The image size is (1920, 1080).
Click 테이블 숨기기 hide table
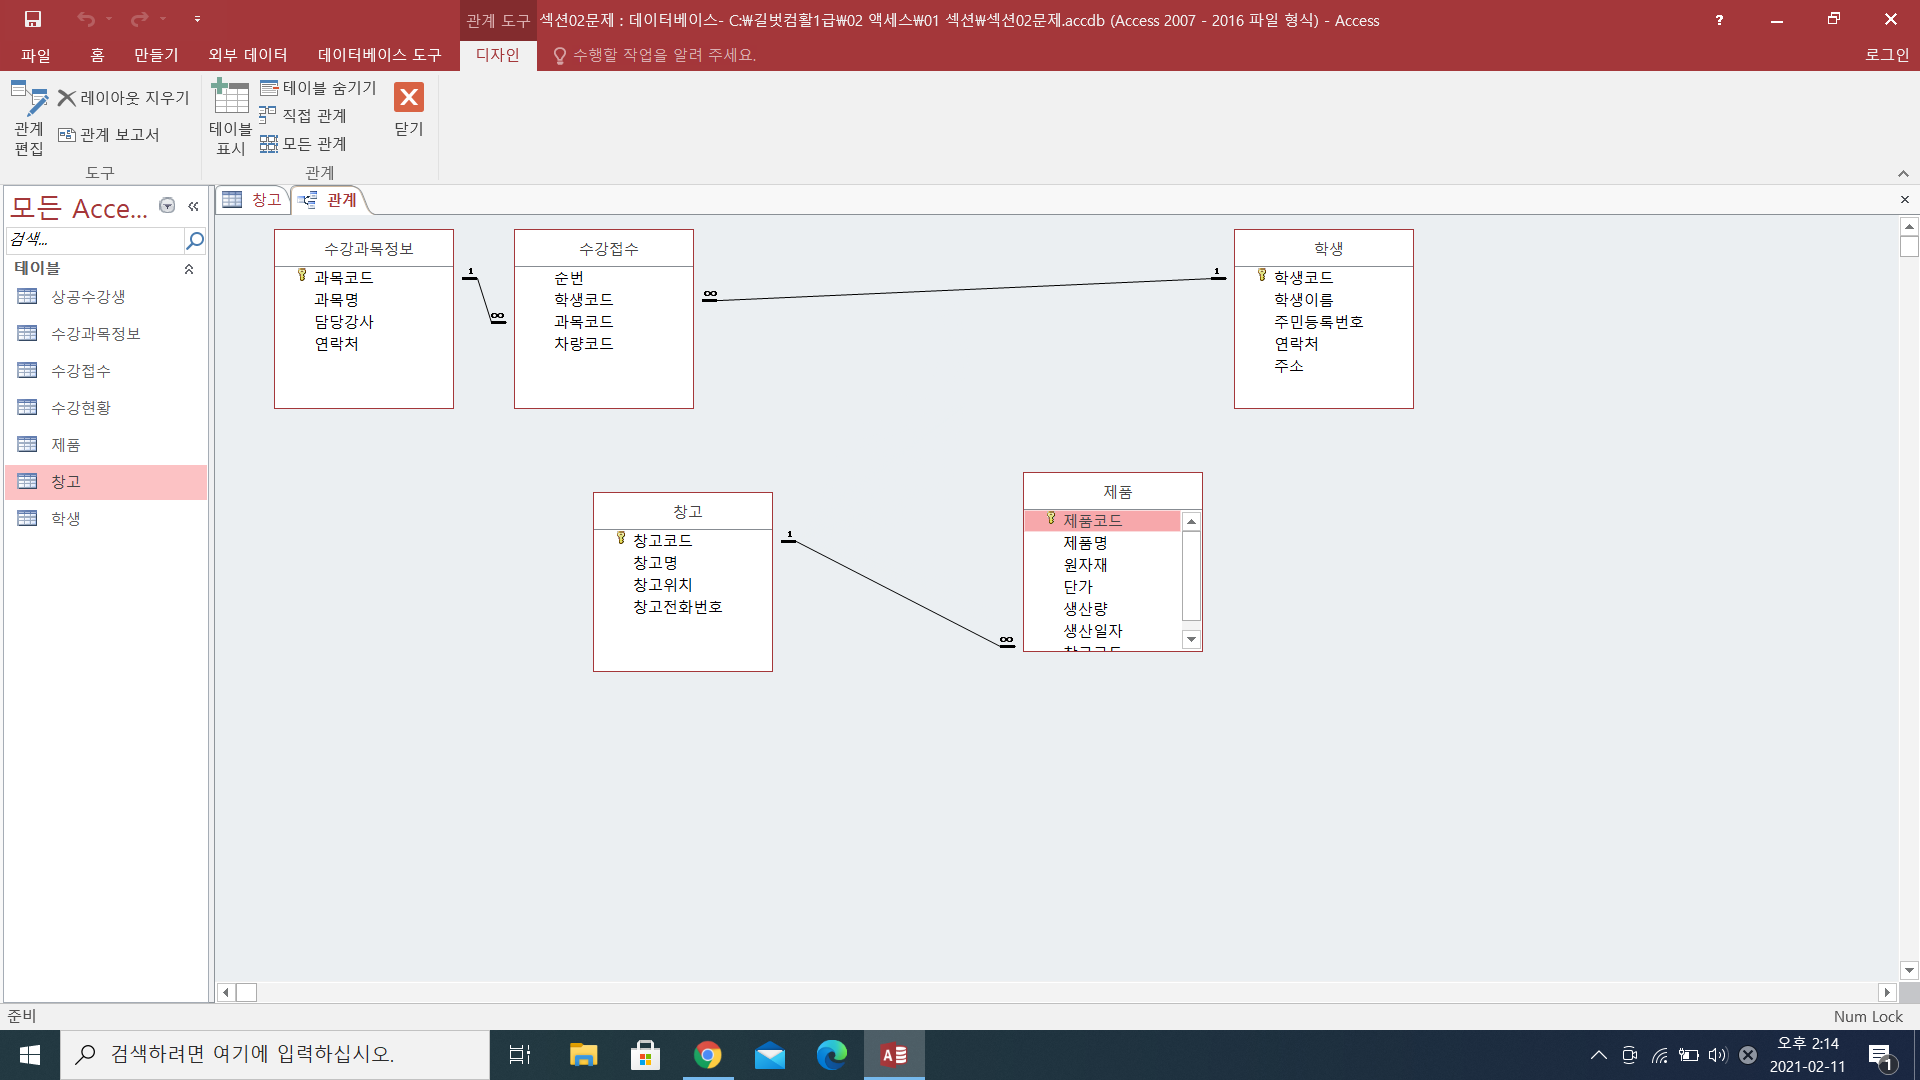[x=318, y=88]
